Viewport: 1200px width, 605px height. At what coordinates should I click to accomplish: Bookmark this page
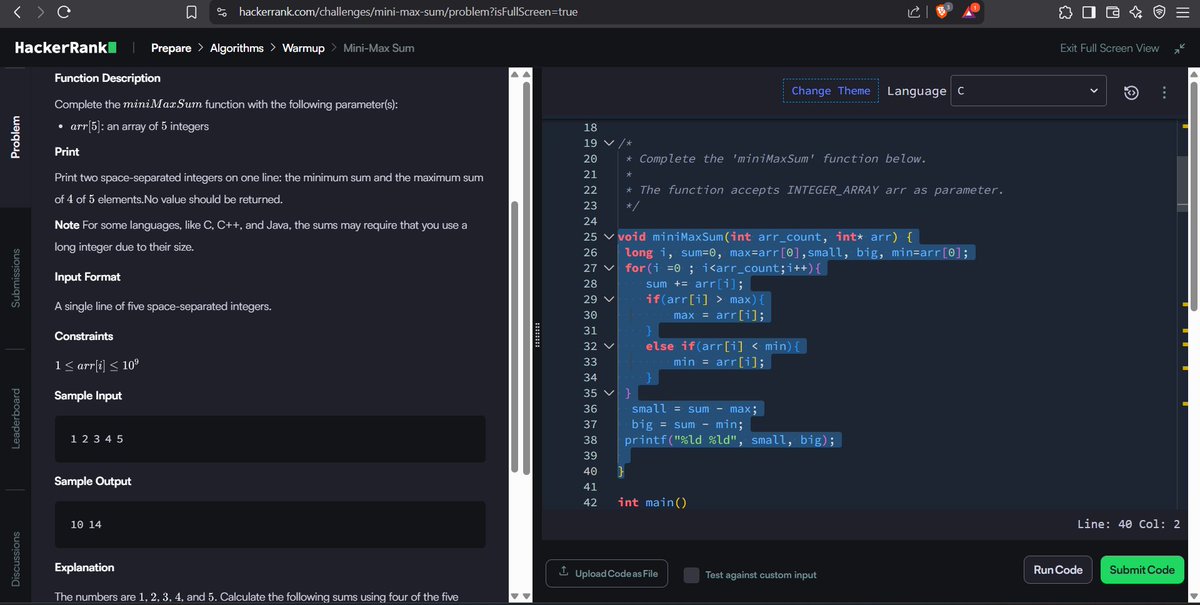191,11
